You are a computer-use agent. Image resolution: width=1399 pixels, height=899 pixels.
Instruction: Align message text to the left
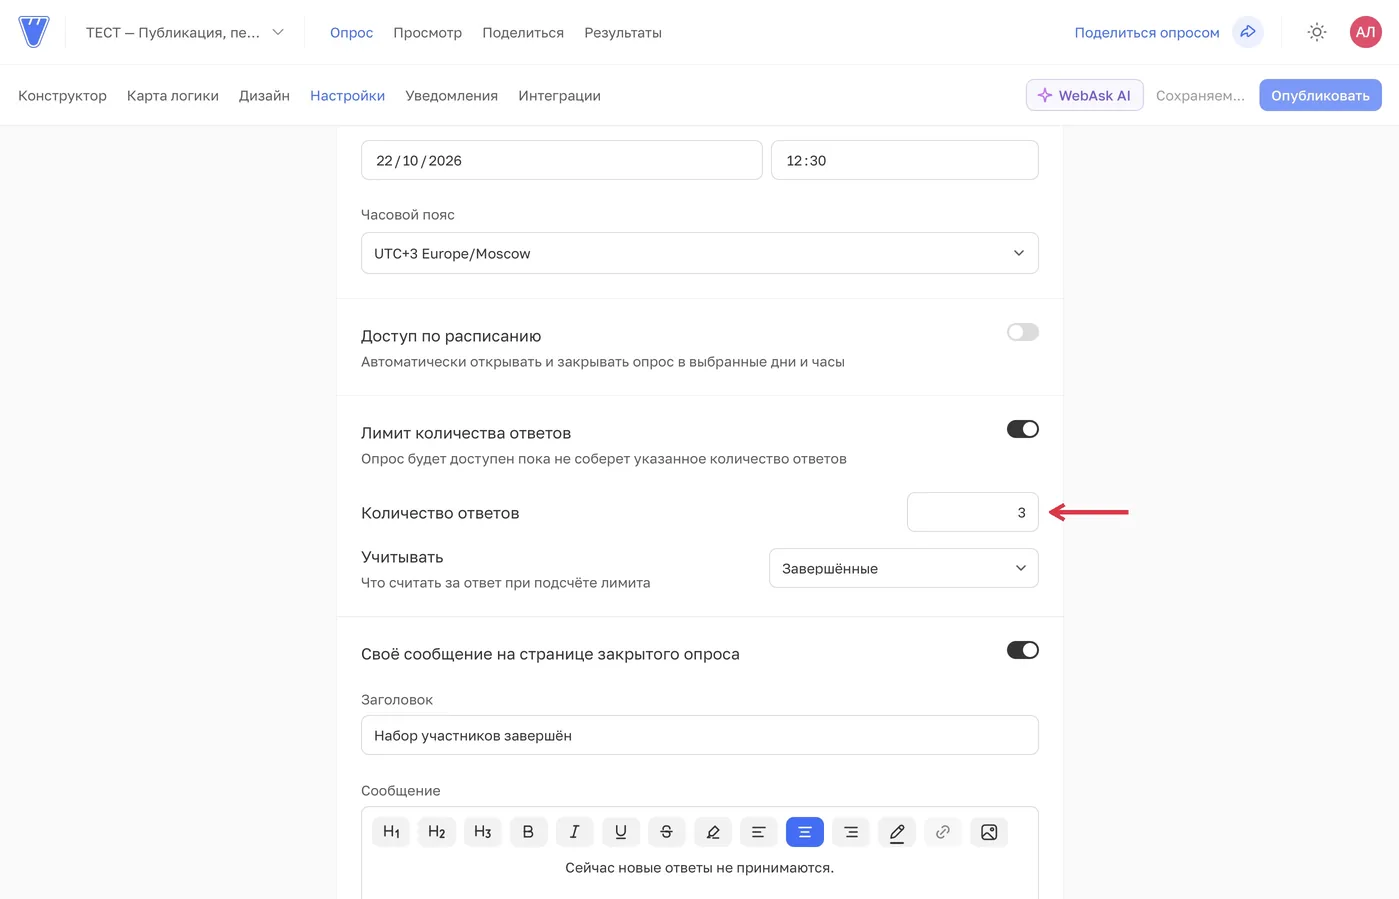pyautogui.click(x=759, y=832)
